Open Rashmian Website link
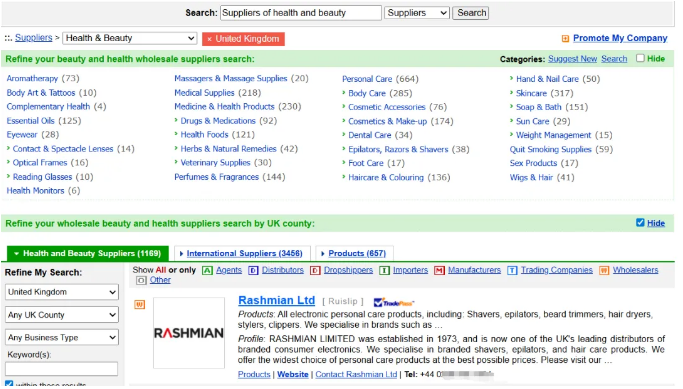Screen dimensions: 683x389 point(294,376)
